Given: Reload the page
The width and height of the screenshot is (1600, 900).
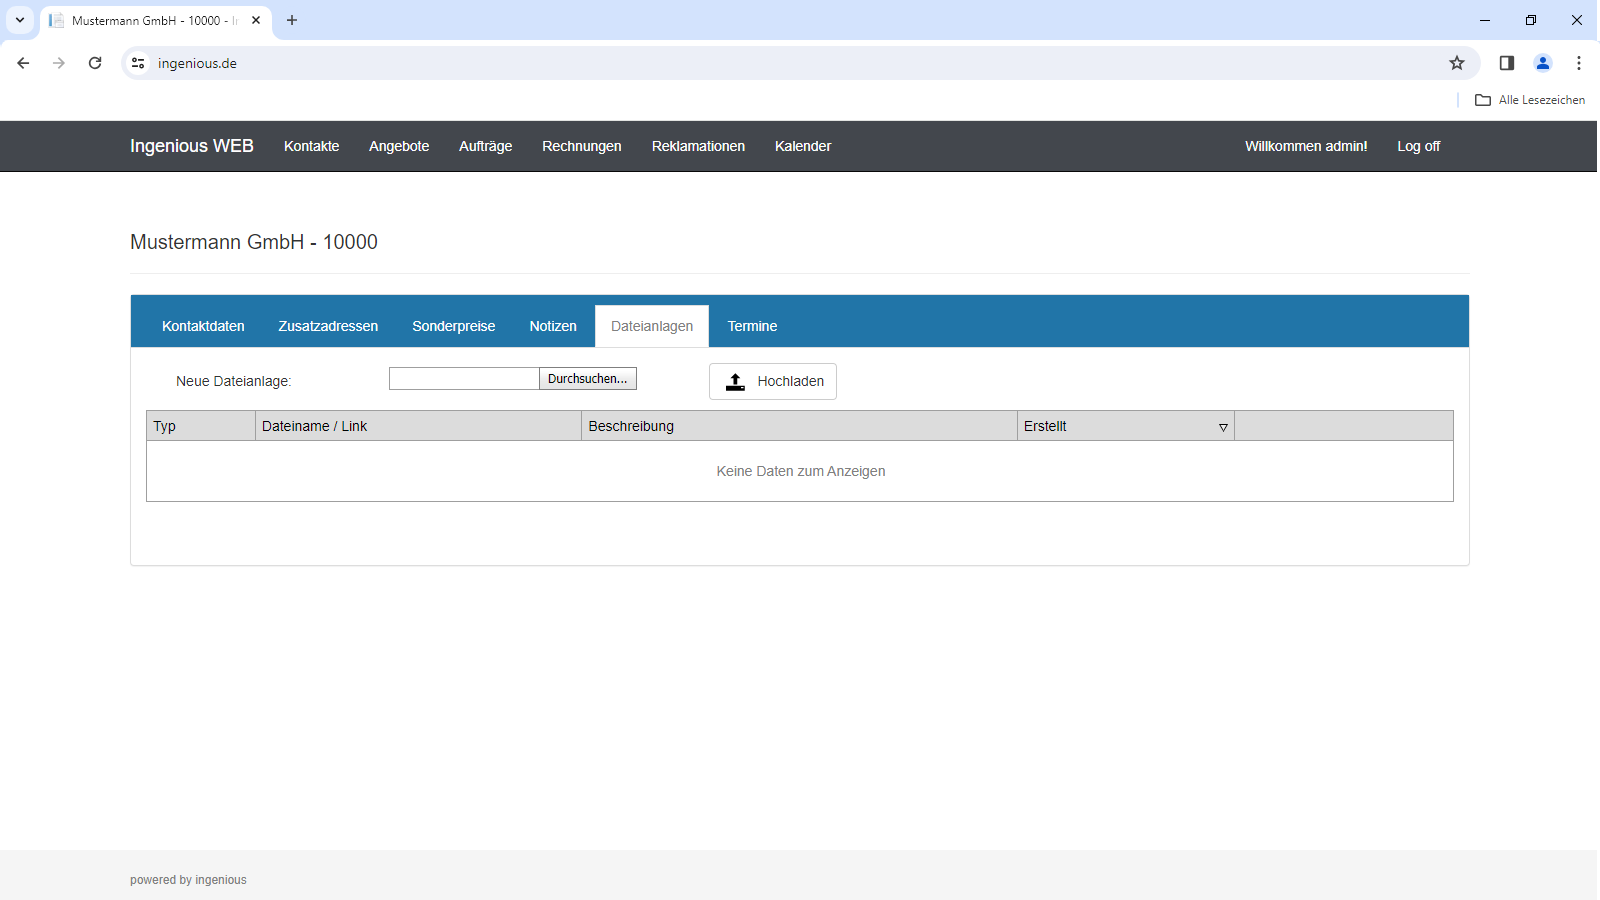Looking at the screenshot, I should 95,63.
